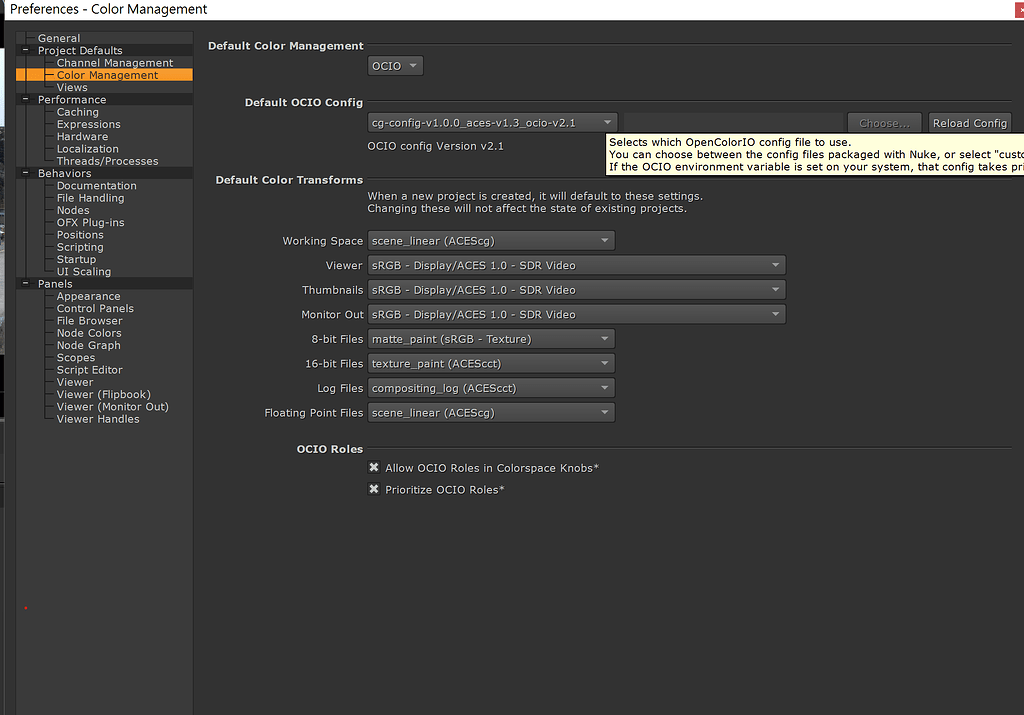Viewport: 1024px width, 715px height.
Task: Open the Thumbnails colorspace dropdown
Action: [576, 289]
